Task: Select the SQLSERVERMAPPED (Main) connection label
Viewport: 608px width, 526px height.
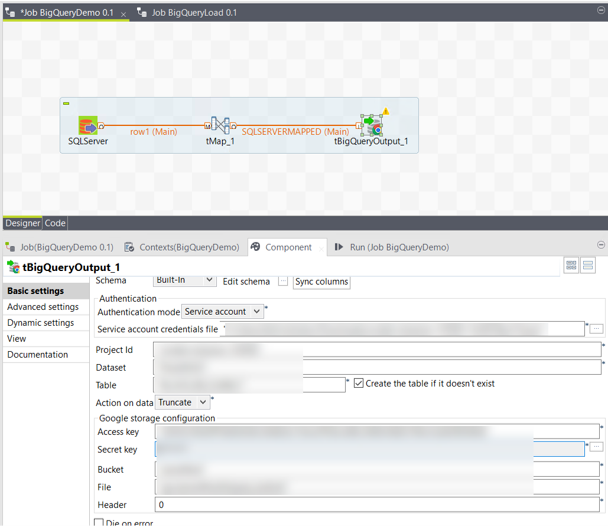Action: (295, 132)
